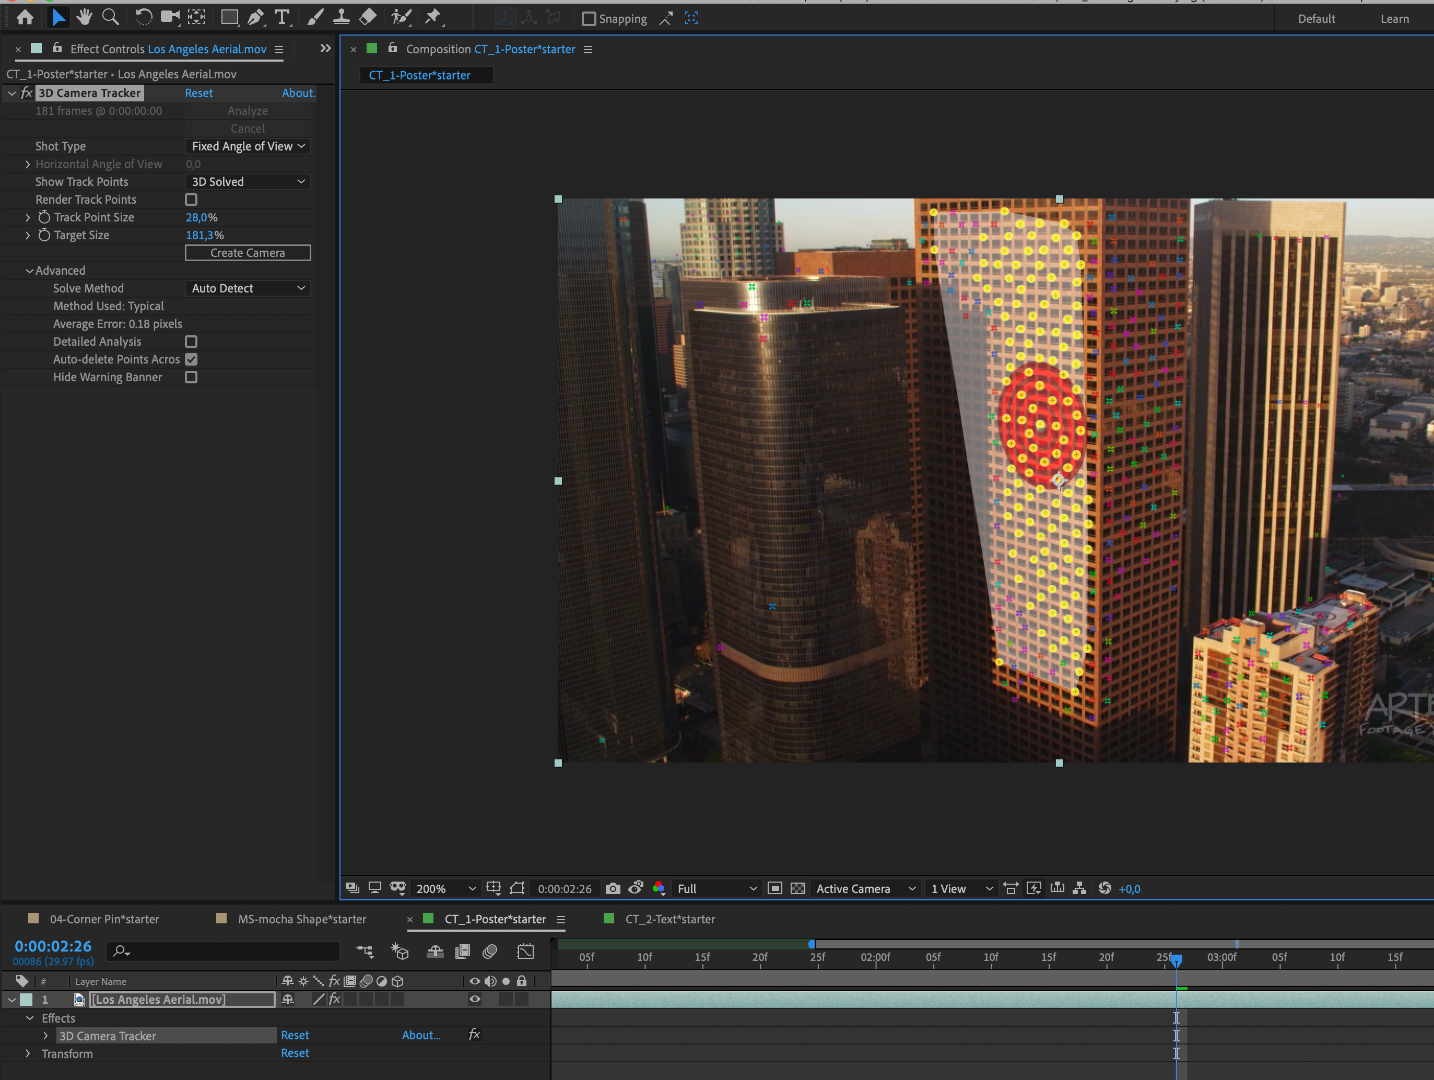The width and height of the screenshot is (1434, 1080).
Task: Select the Zoom tool
Action: click(111, 17)
